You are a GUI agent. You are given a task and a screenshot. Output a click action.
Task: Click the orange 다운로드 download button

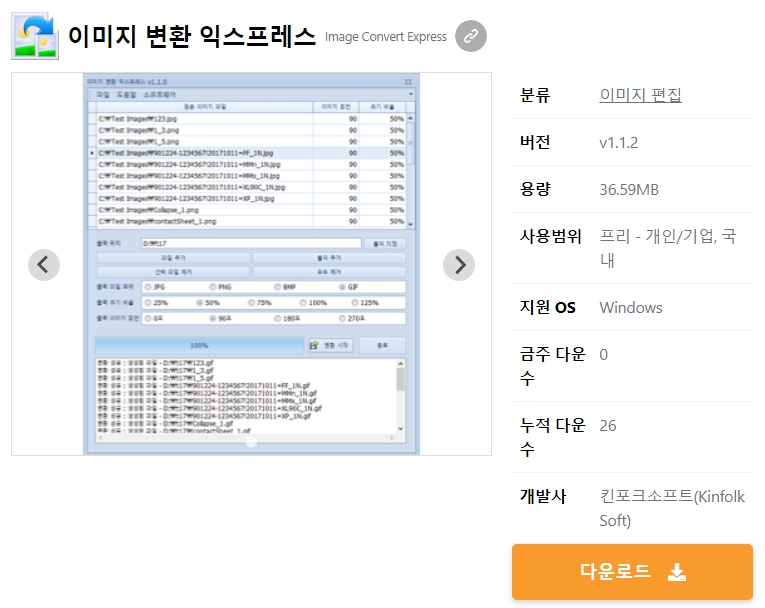point(632,571)
